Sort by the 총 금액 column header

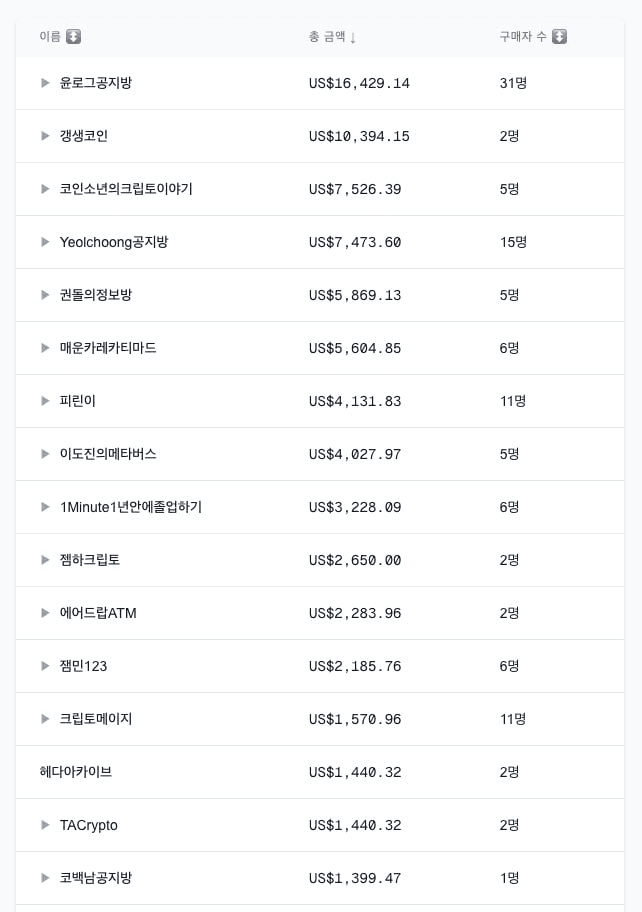(x=327, y=37)
